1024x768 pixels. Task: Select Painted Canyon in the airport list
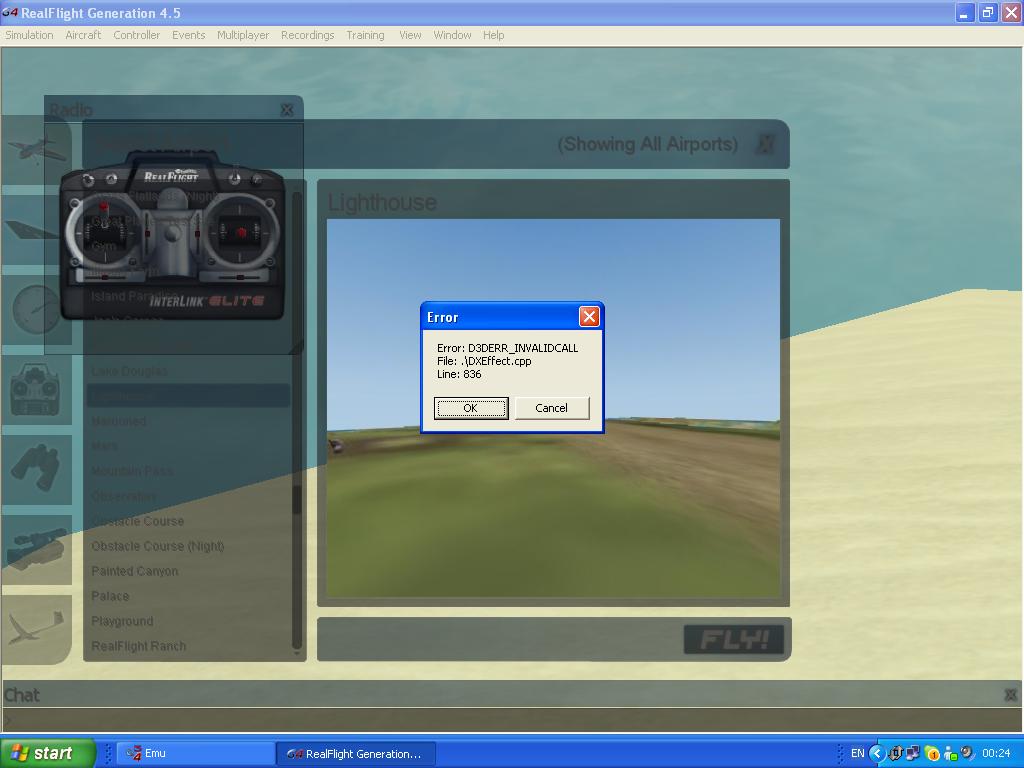pyautogui.click(x=135, y=571)
